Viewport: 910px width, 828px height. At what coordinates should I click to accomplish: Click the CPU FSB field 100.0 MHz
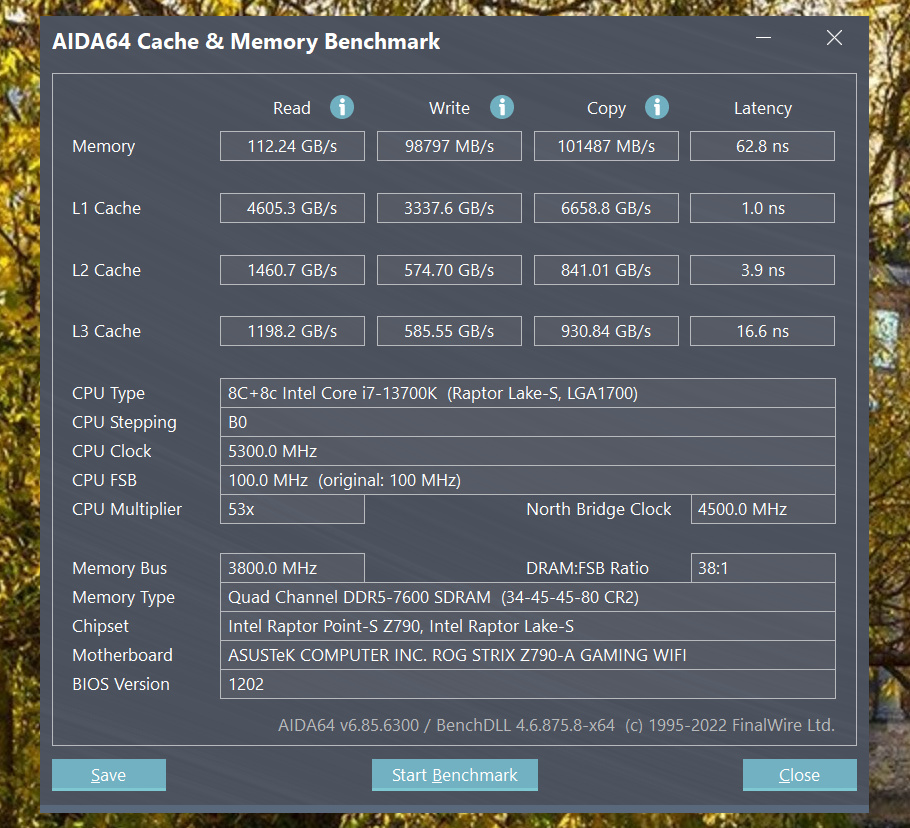(x=528, y=480)
